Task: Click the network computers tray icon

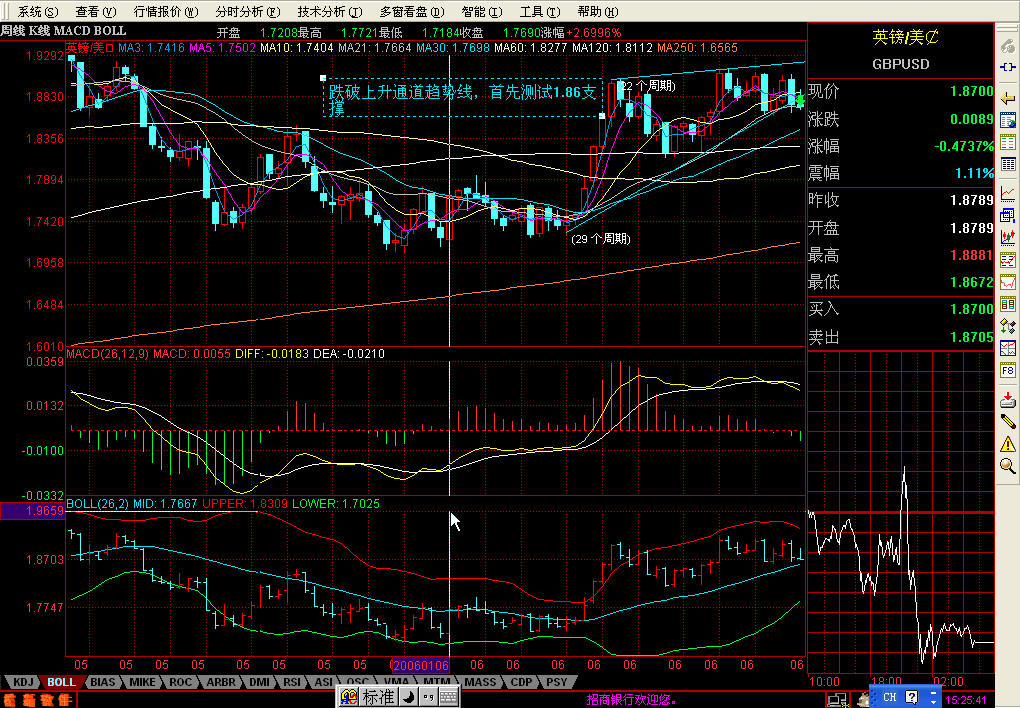Action: click(837, 700)
